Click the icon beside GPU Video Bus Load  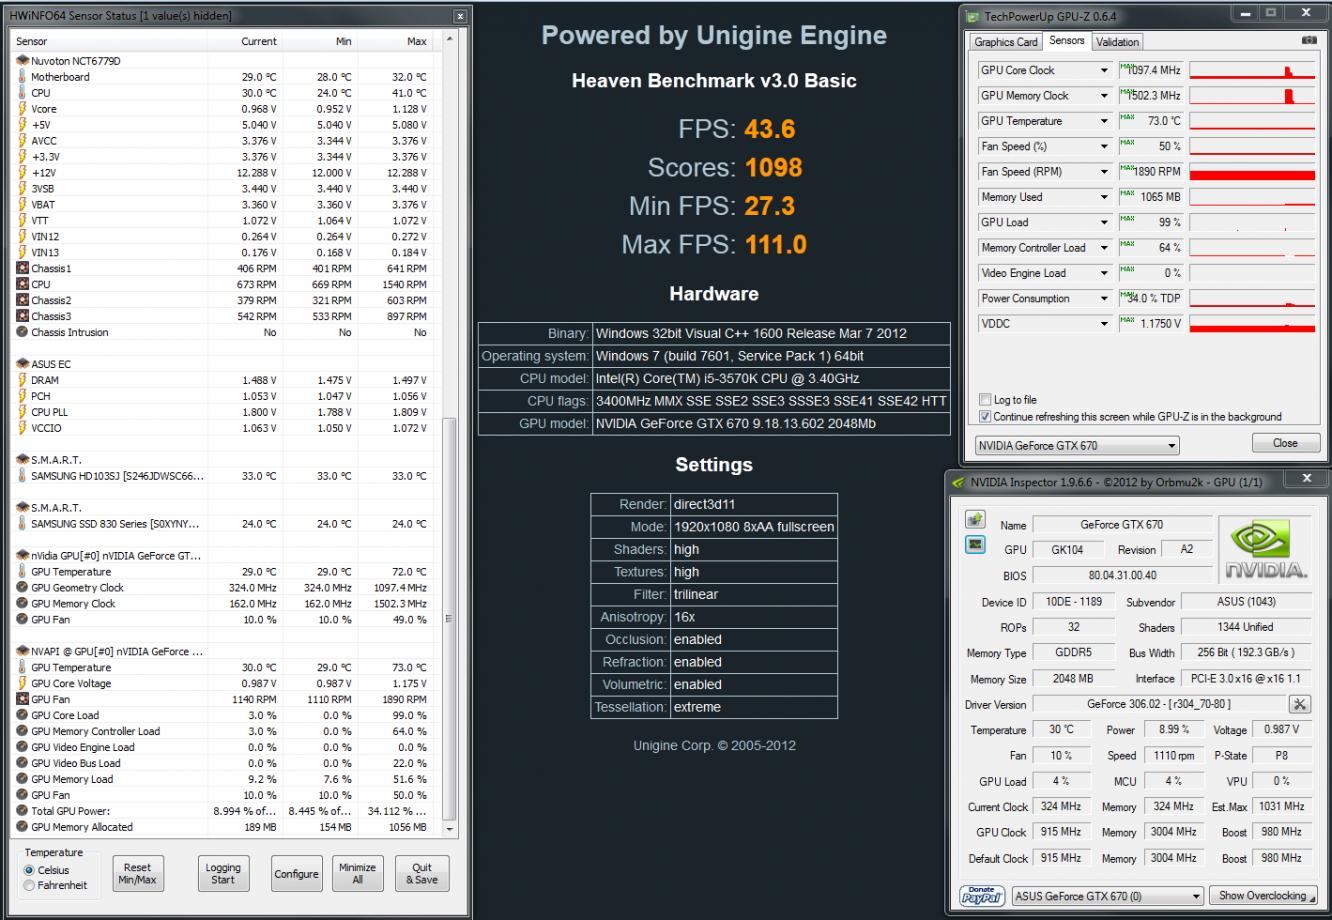22,764
